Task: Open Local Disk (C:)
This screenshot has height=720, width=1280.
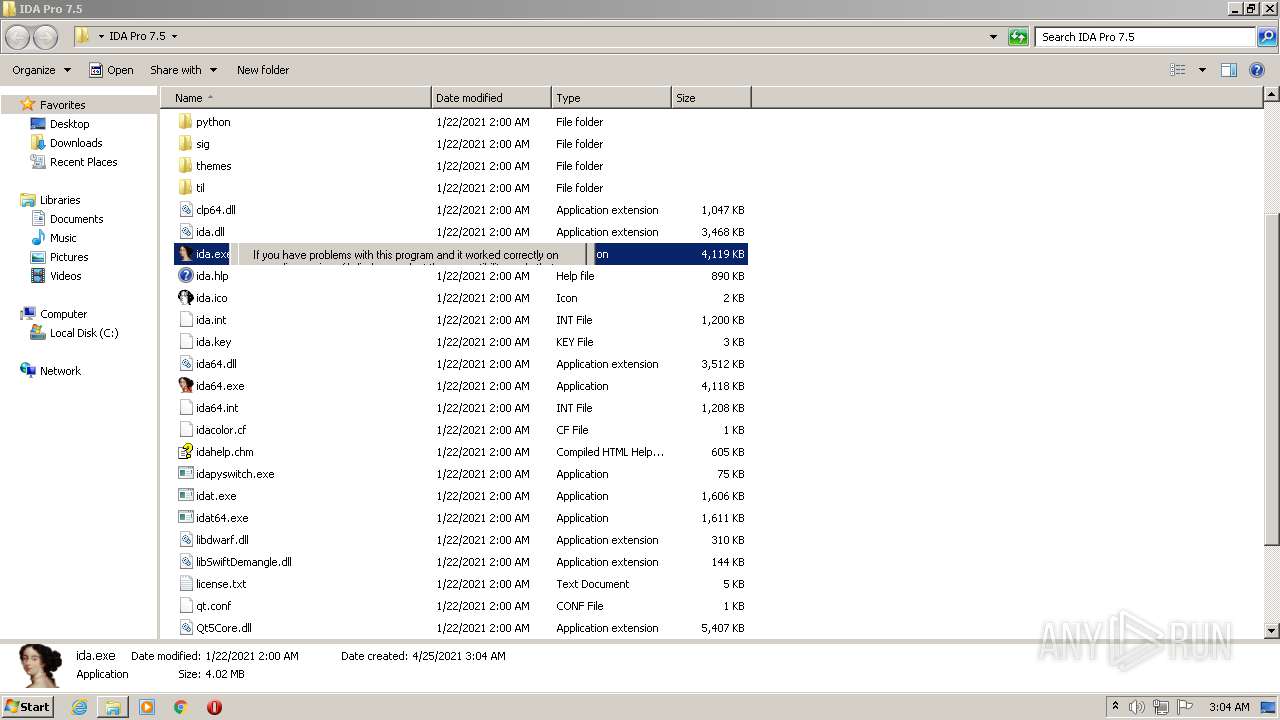Action: [x=84, y=333]
